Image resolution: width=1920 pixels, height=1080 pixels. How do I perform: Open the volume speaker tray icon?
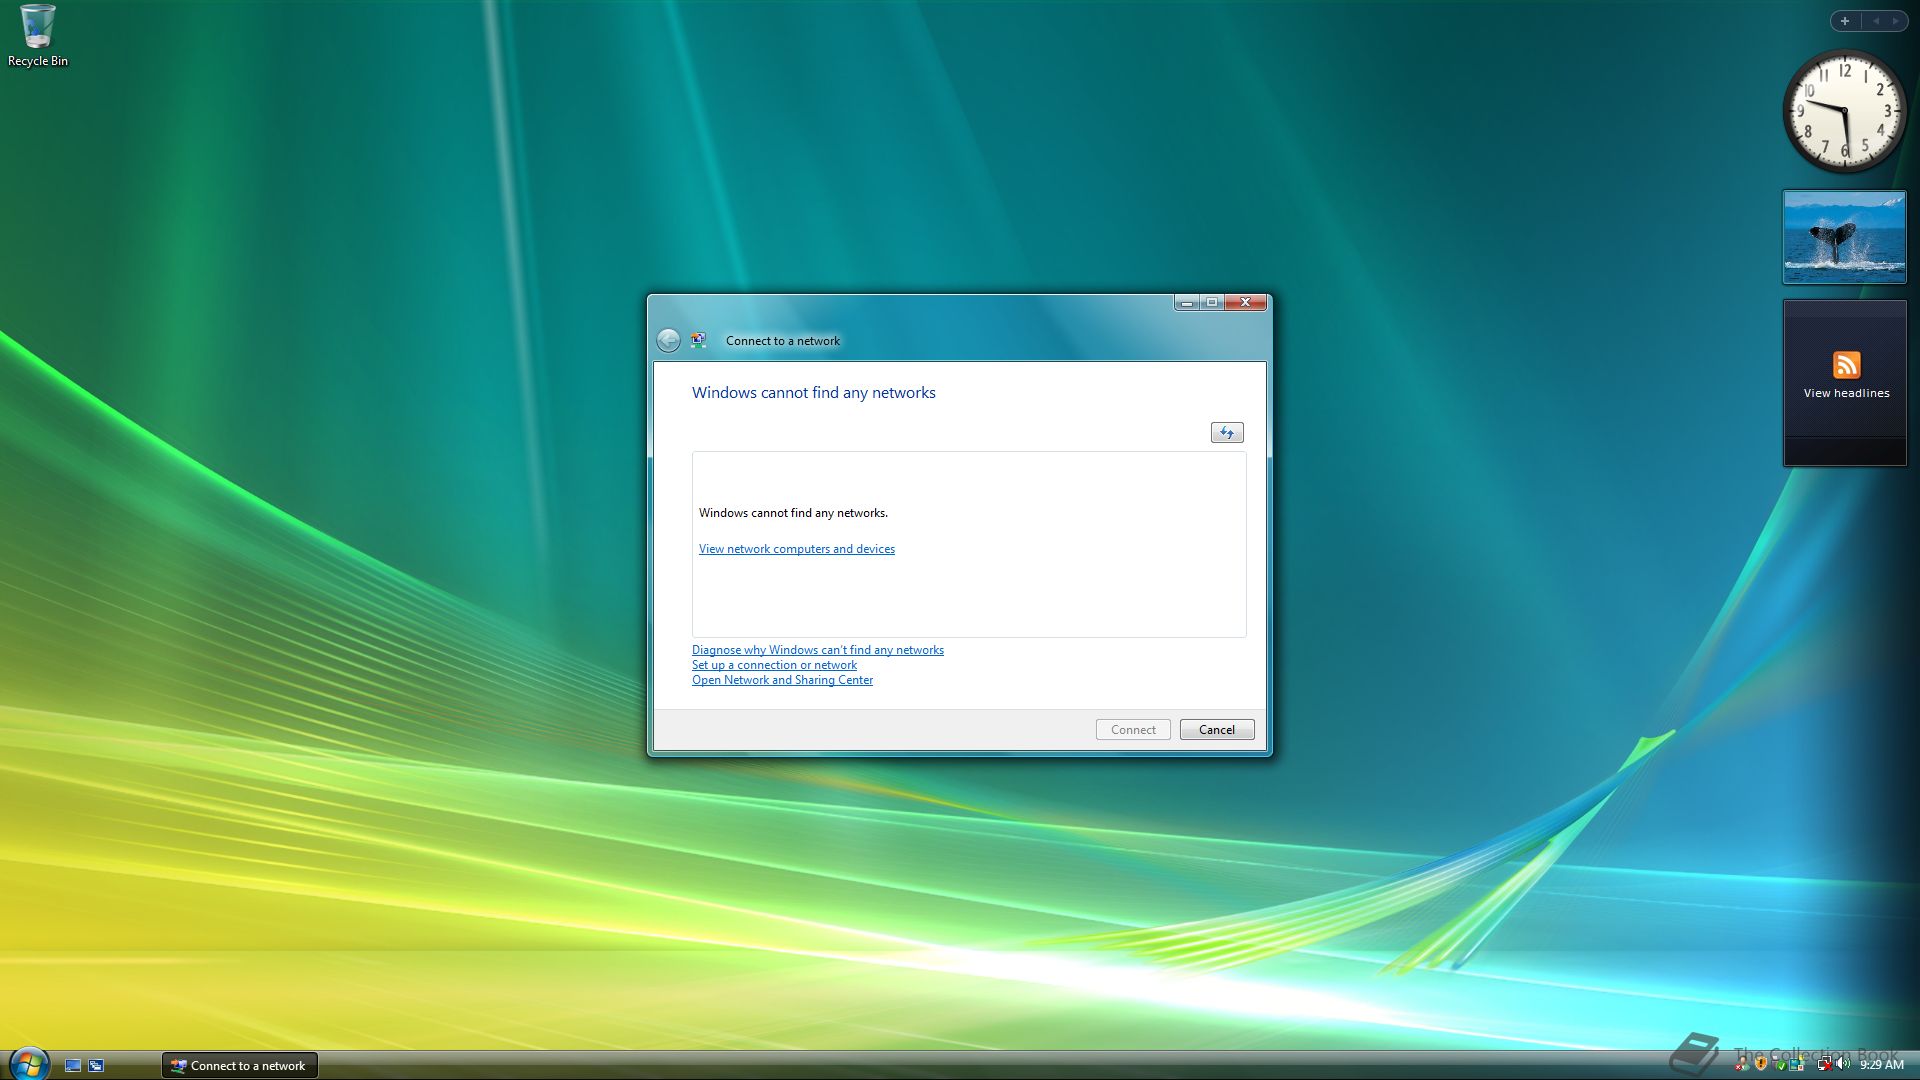pos(1842,1064)
